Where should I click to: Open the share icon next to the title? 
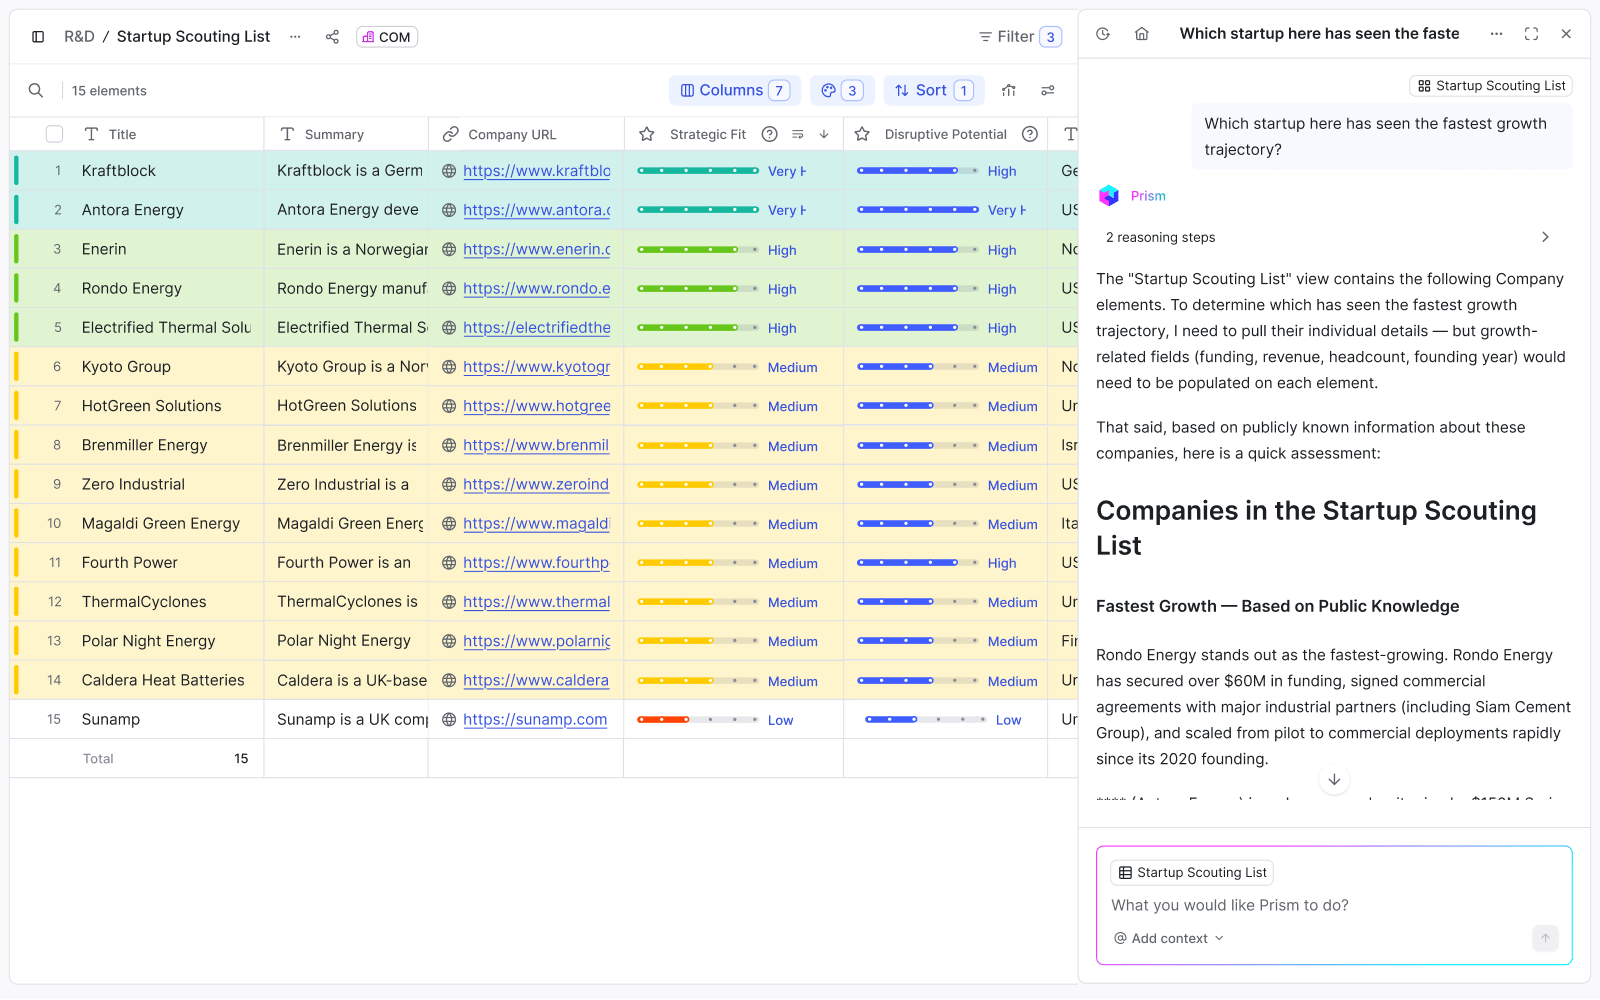(x=332, y=37)
